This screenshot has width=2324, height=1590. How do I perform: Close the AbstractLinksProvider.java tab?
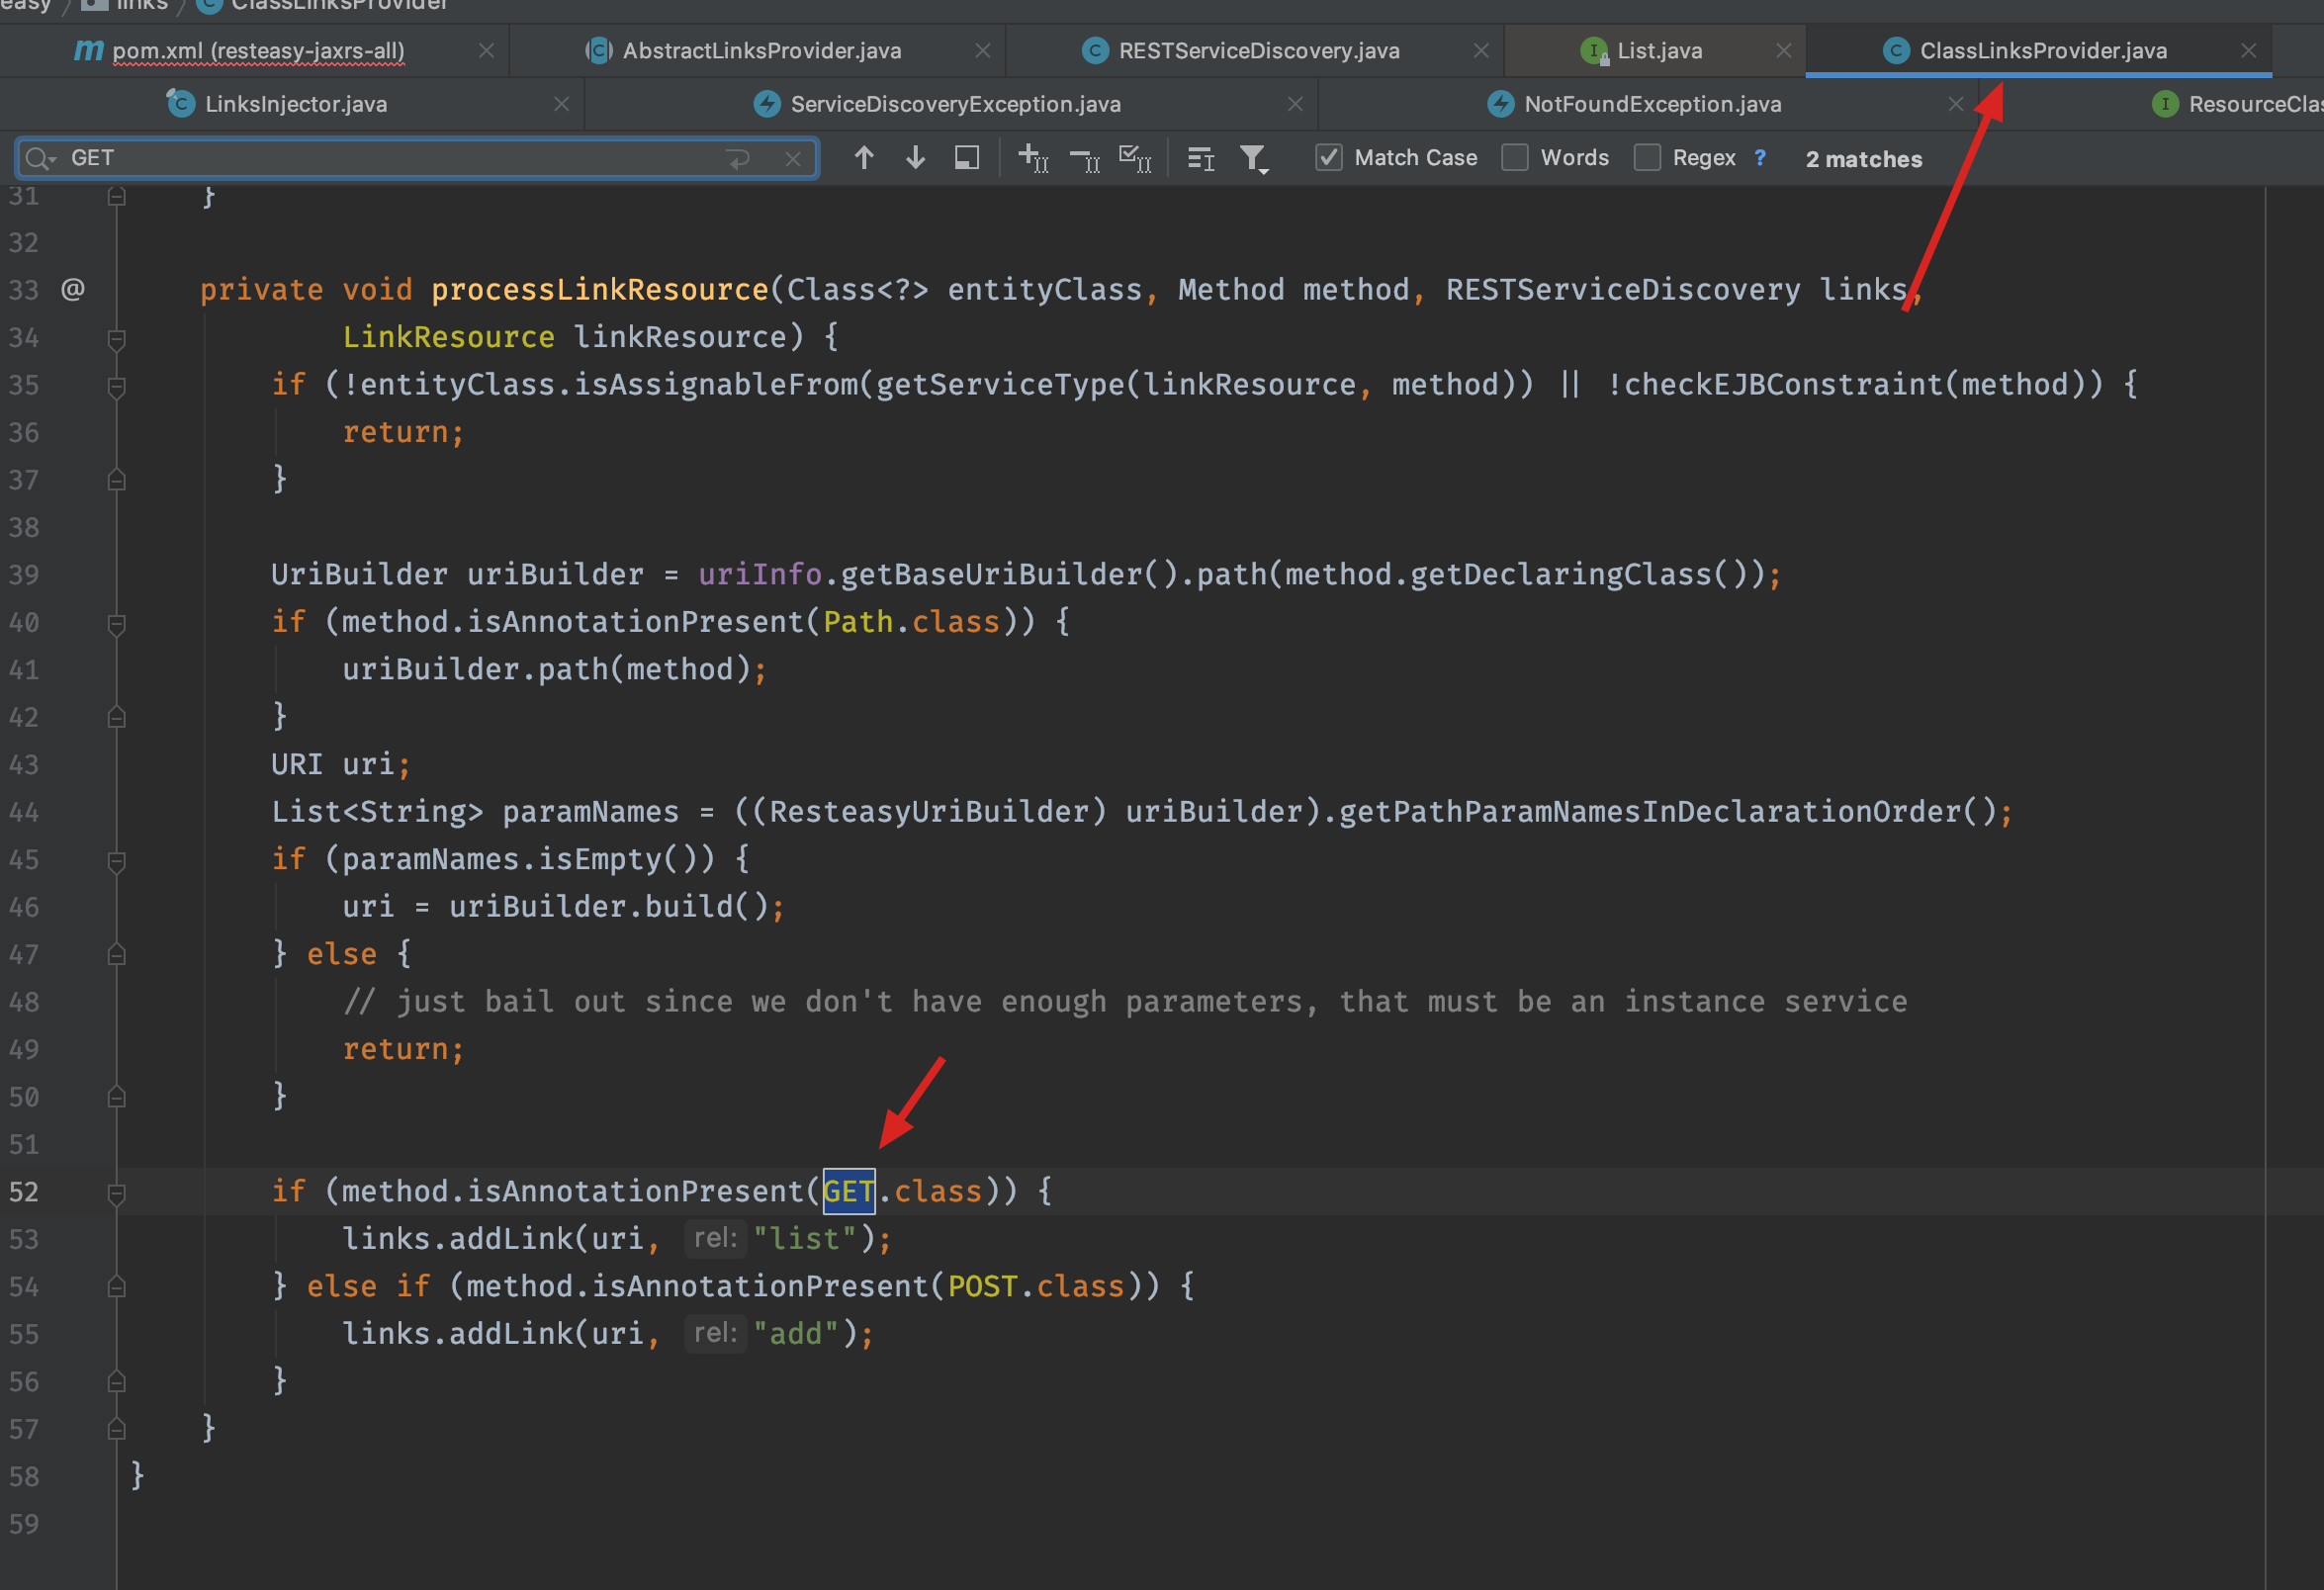pos(982,51)
